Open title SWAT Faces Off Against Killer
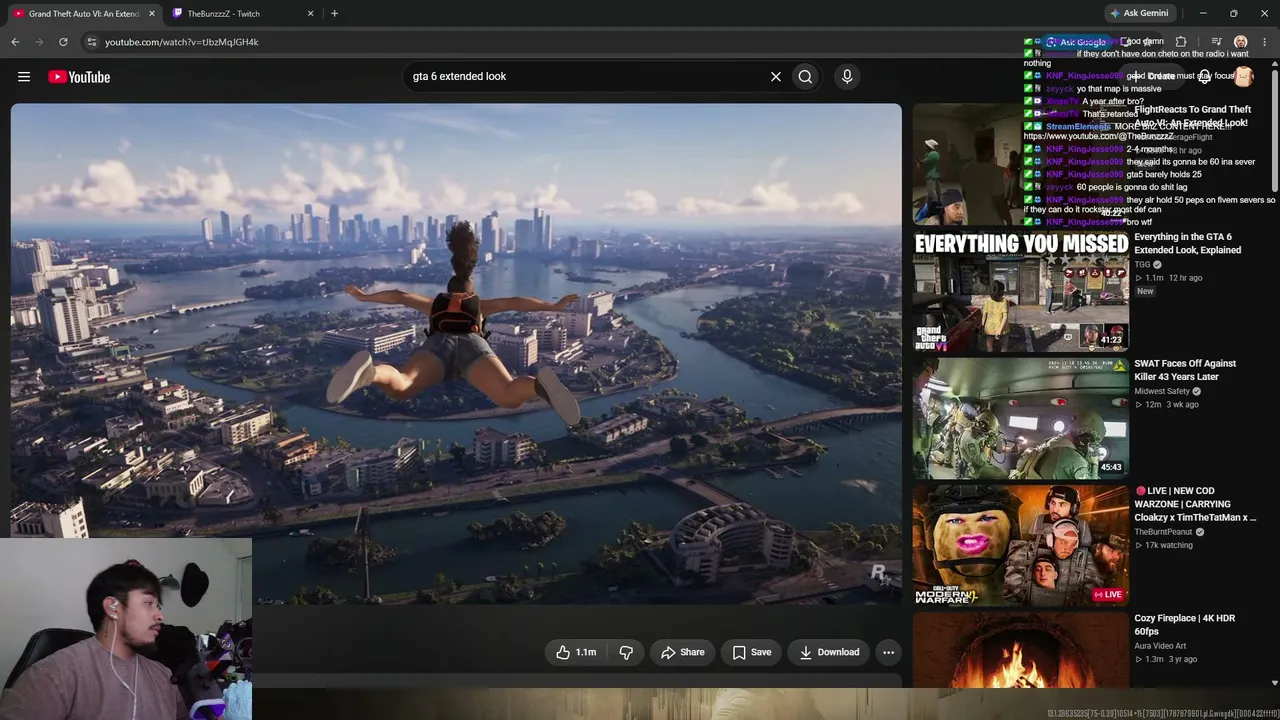 point(1185,370)
